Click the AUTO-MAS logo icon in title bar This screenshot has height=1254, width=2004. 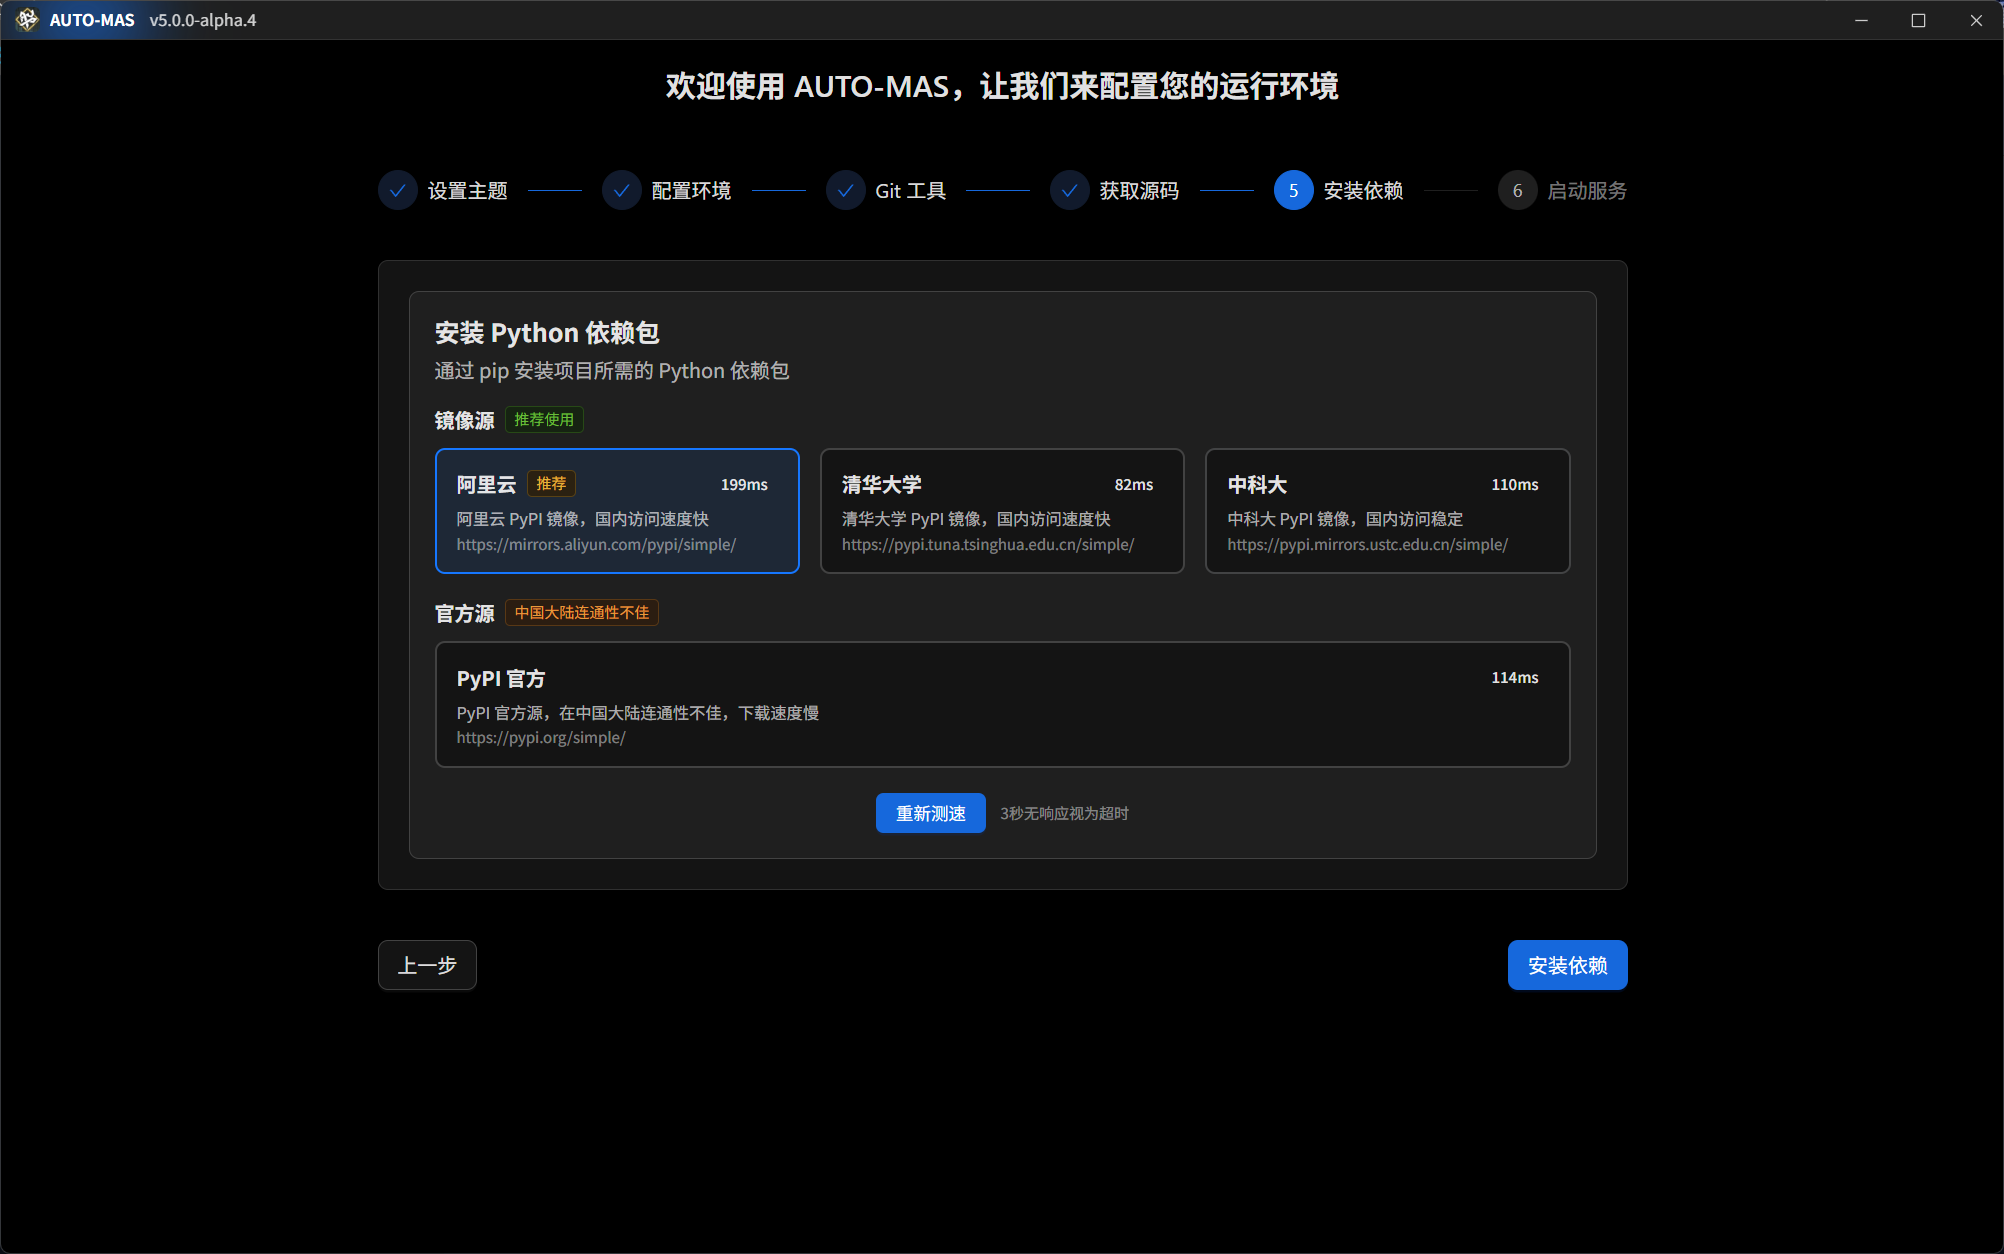pyautogui.click(x=27, y=19)
